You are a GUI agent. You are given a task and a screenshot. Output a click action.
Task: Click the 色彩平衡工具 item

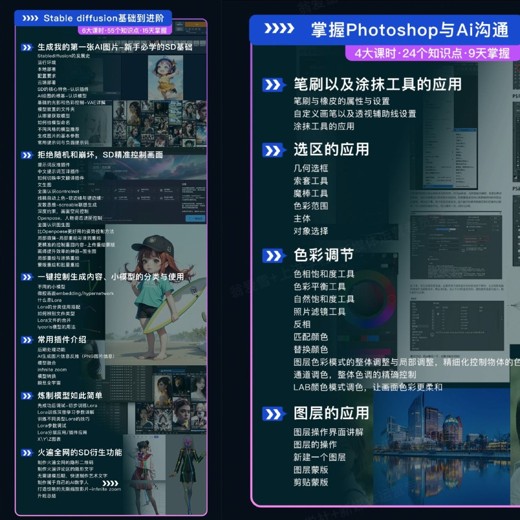320,287
